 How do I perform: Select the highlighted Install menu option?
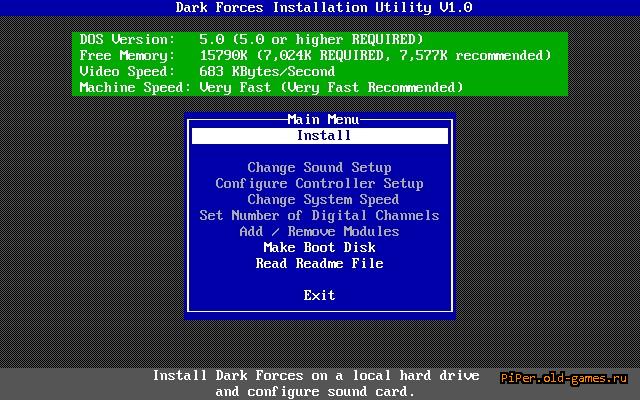pyautogui.click(x=320, y=136)
